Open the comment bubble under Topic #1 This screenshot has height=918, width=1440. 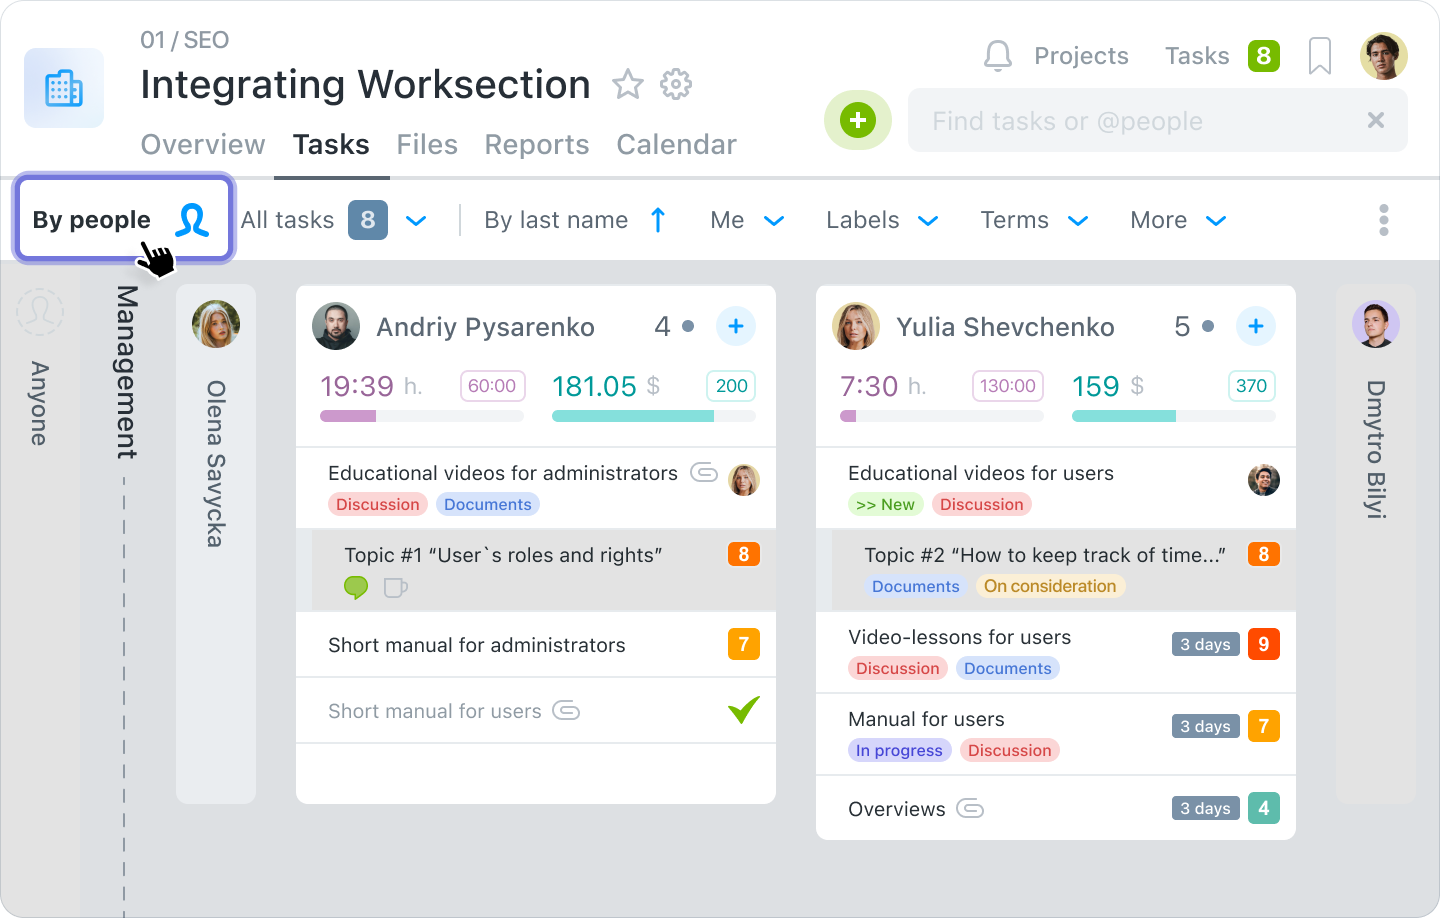(356, 589)
